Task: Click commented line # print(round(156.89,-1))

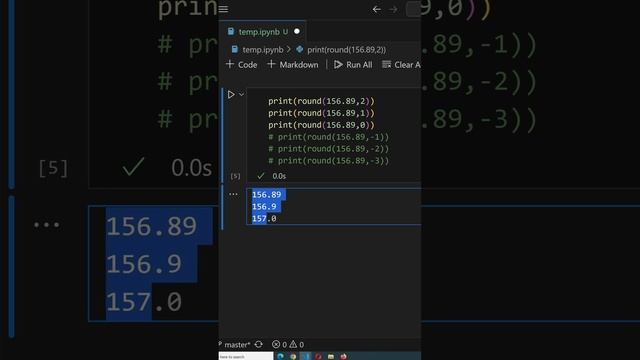Action: coord(329,137)
